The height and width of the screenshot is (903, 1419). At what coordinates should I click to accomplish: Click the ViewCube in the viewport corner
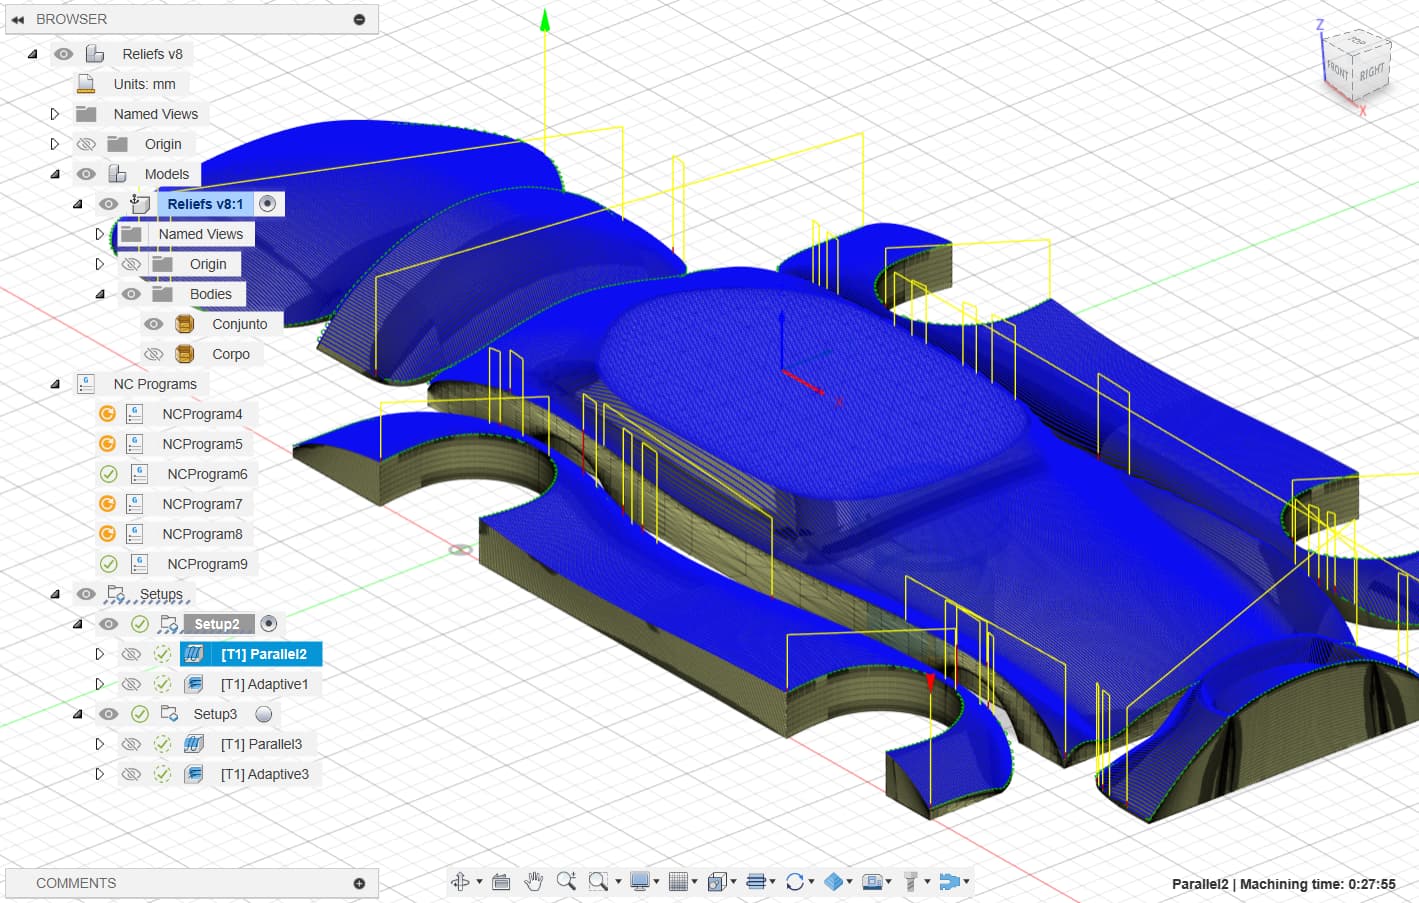coord(1356,64)
